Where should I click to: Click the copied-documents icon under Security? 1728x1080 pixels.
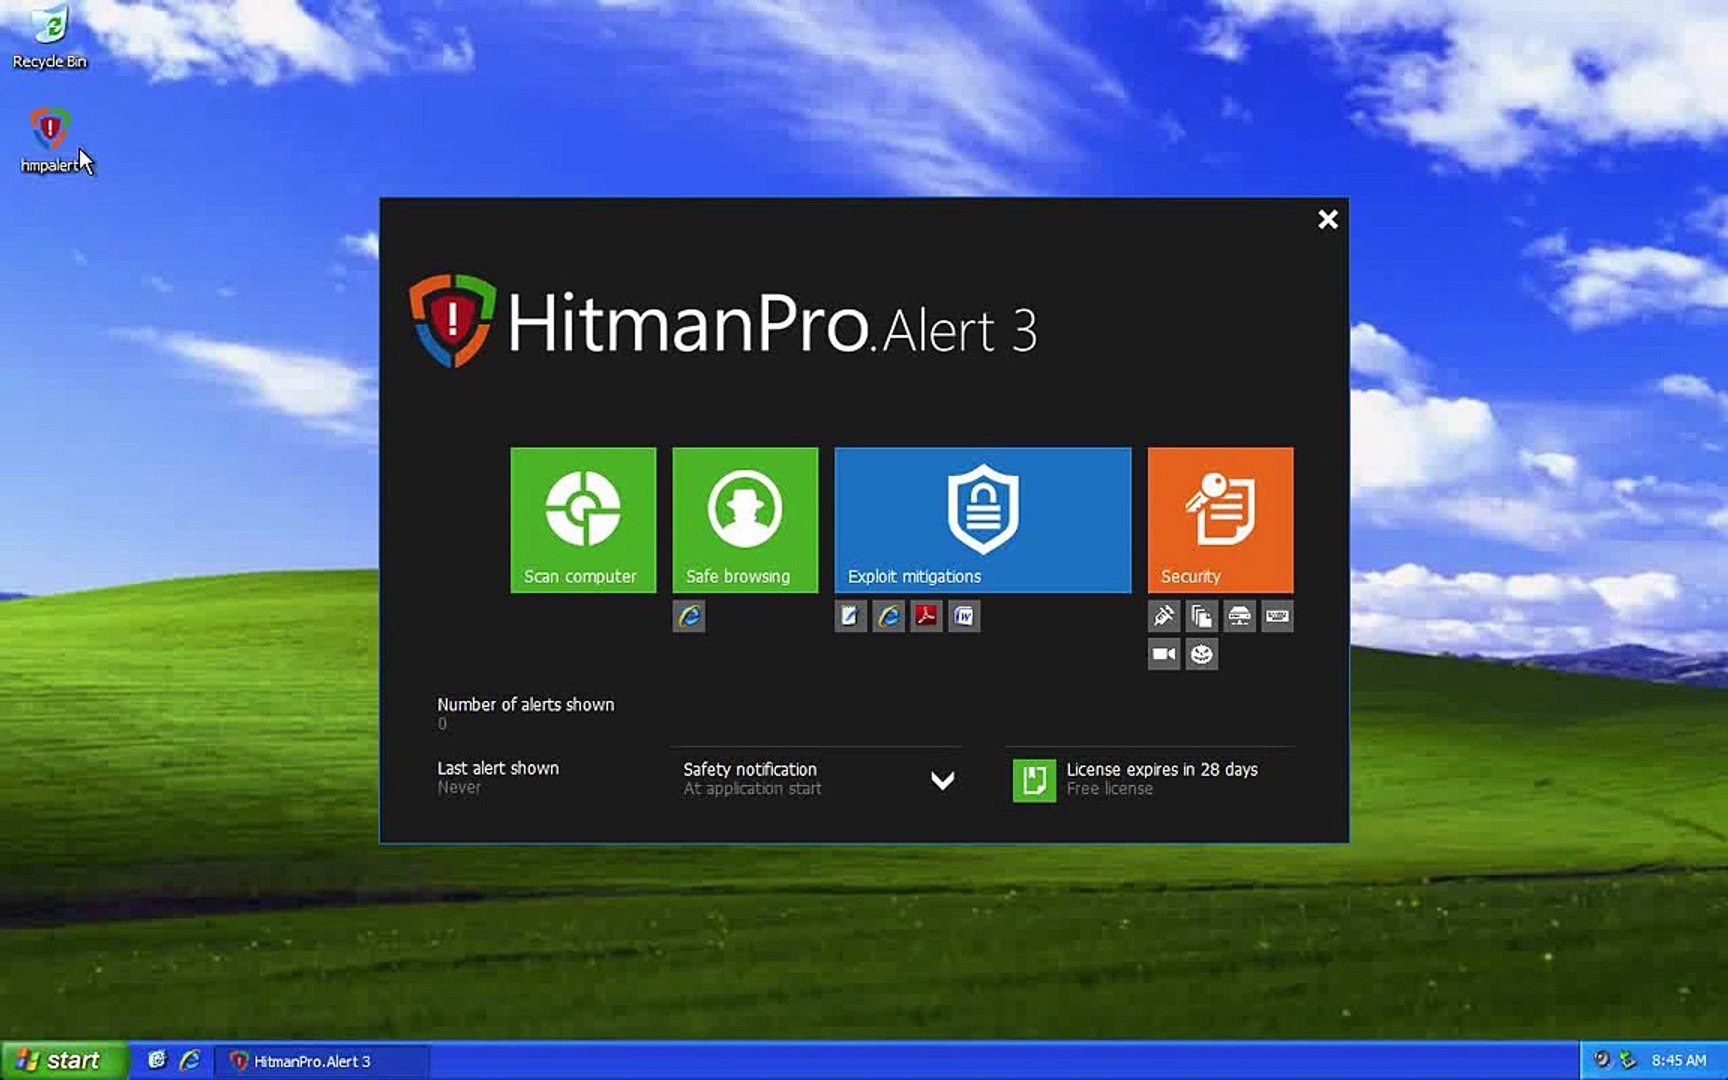click(1202, 616)
